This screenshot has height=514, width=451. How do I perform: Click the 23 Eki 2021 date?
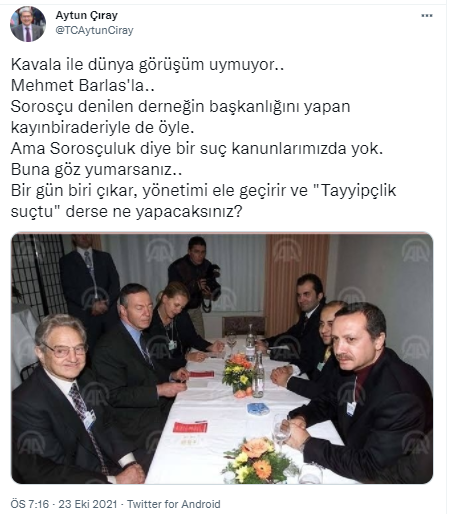tap(88, 504)
